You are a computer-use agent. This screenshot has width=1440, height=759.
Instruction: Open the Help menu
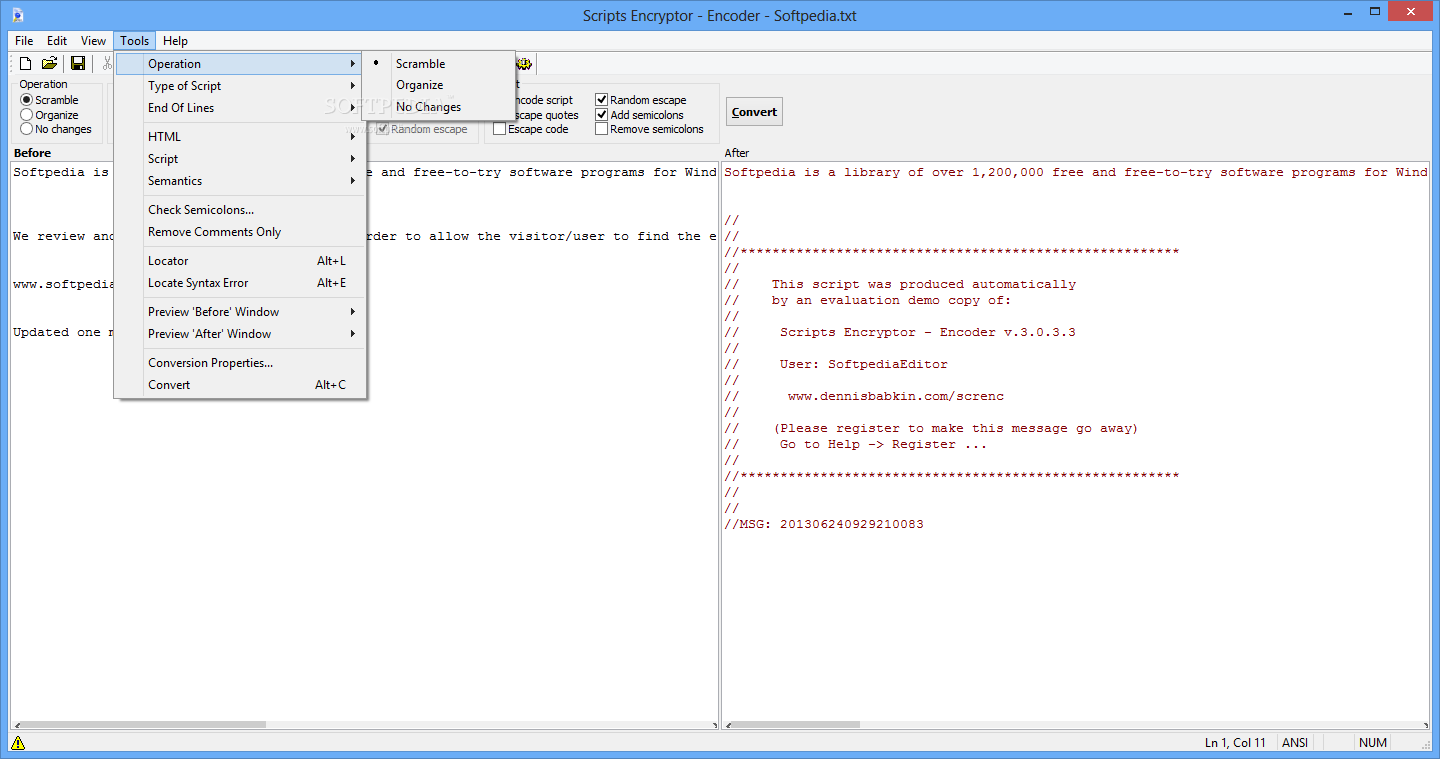point(175,41)
